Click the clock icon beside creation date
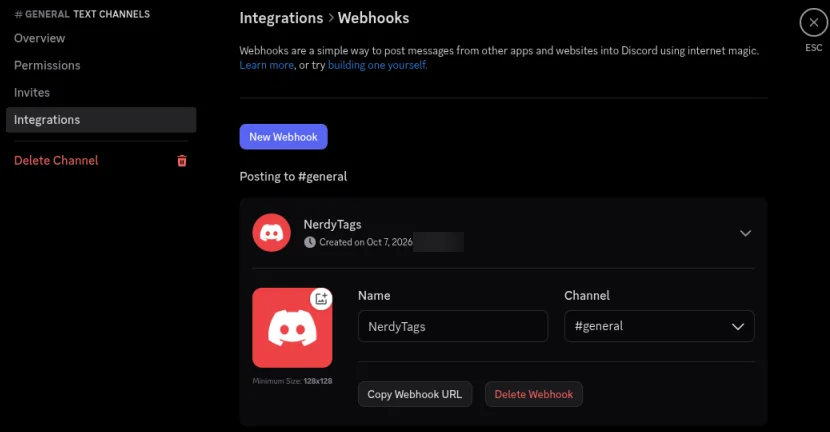Viewport: 830px width, 432px height. (310, 242)
